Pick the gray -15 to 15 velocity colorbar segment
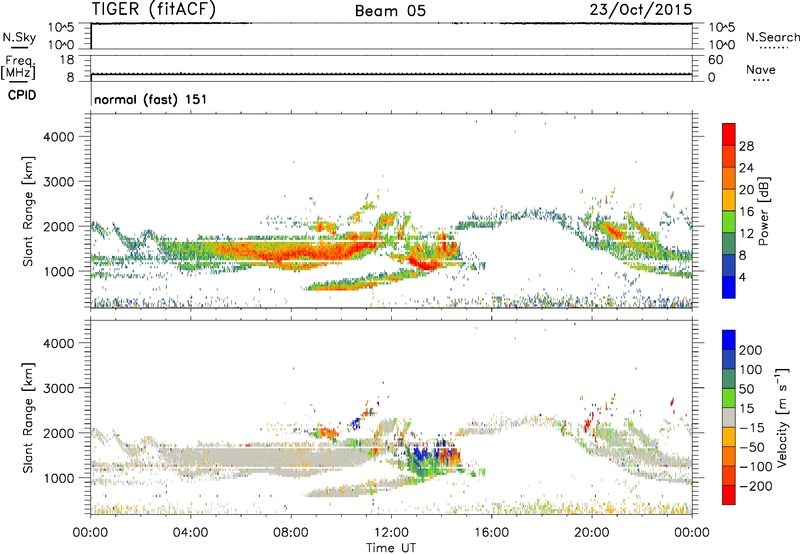Screen dimensions: 800x554 tap(729, 417)
